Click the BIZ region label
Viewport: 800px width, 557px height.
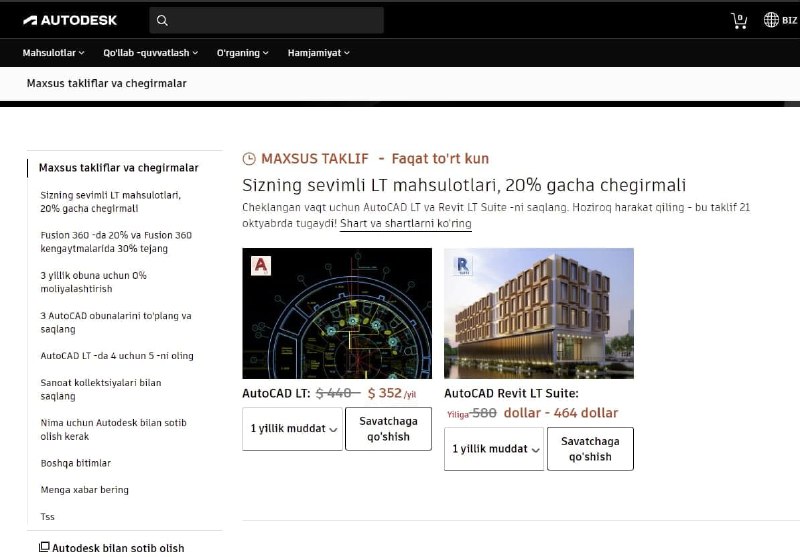tap(789, 20)
